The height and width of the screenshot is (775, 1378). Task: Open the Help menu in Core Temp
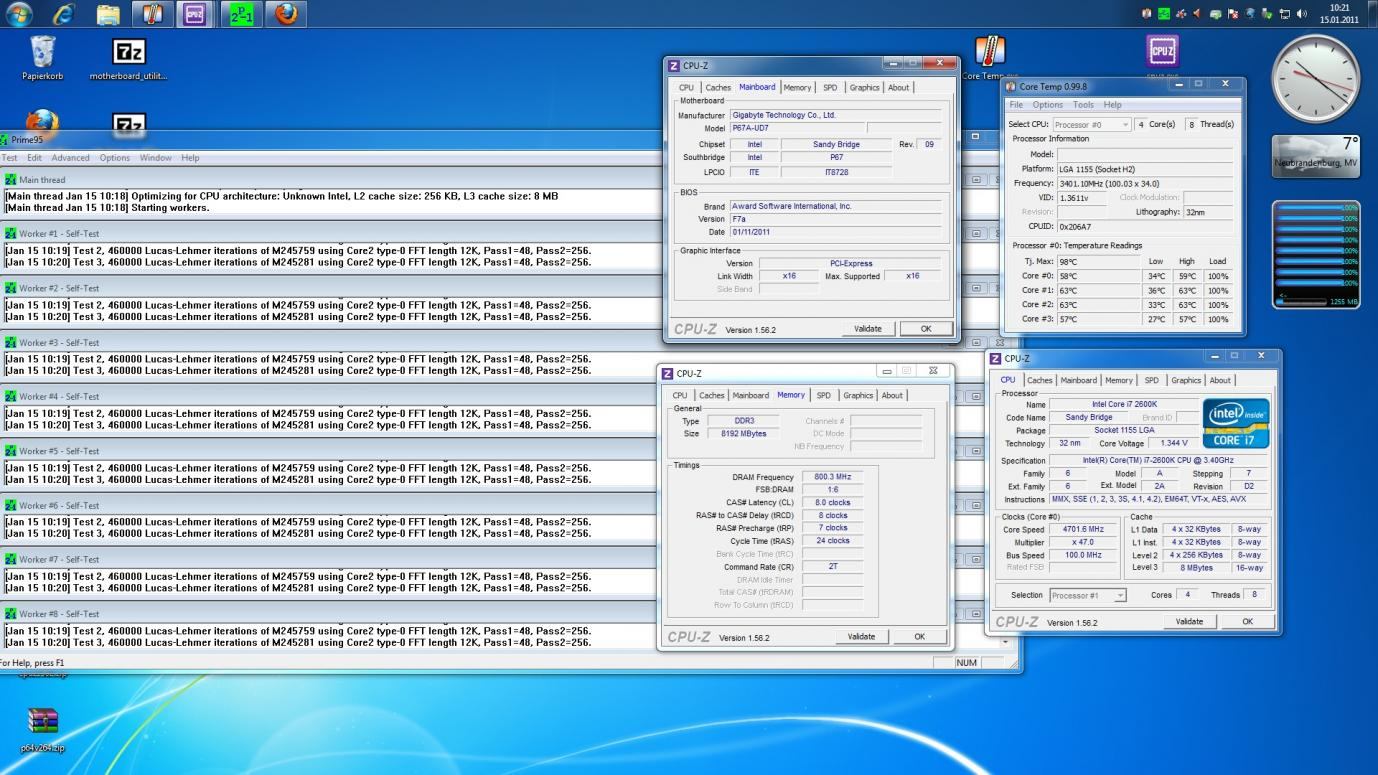click(x=1112, y=104)
